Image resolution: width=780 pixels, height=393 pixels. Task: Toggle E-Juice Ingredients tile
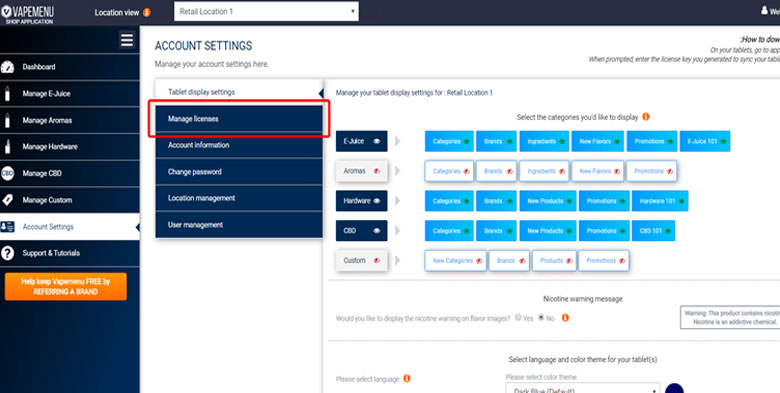tap(544, 141)
